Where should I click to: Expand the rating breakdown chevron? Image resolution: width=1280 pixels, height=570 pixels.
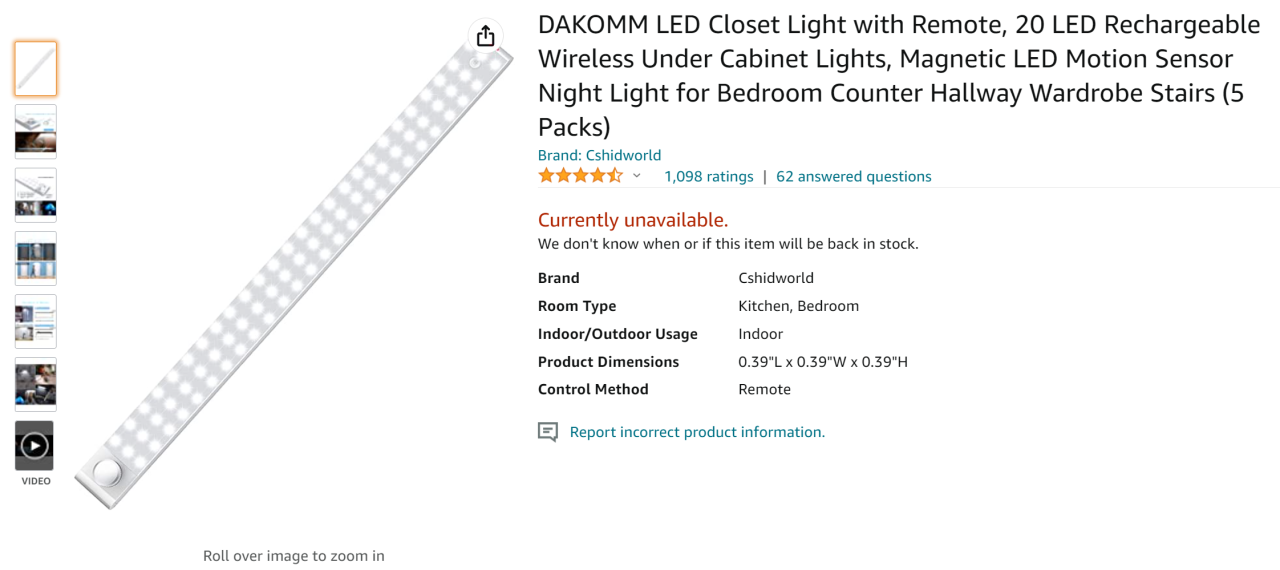(637, 176)
